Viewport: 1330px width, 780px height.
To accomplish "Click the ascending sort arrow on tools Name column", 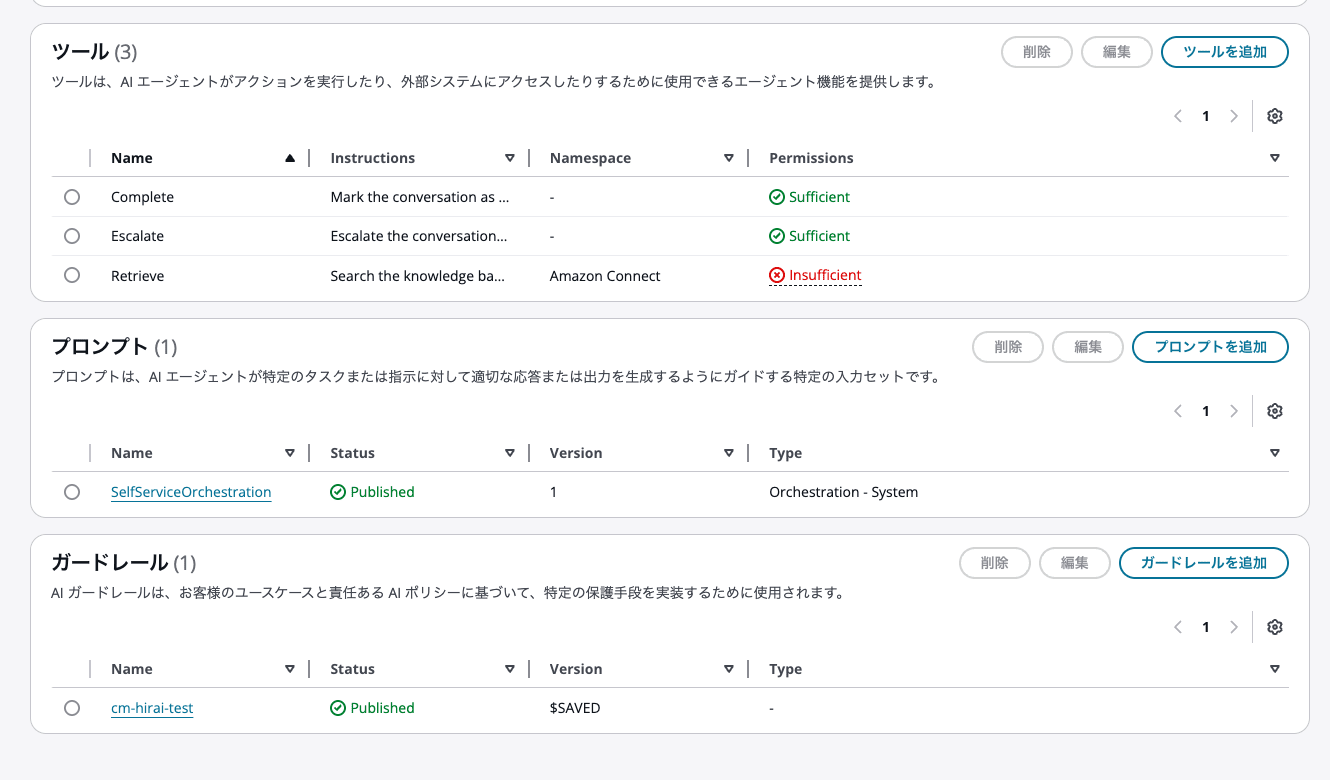I will click(x=289, y=157).
